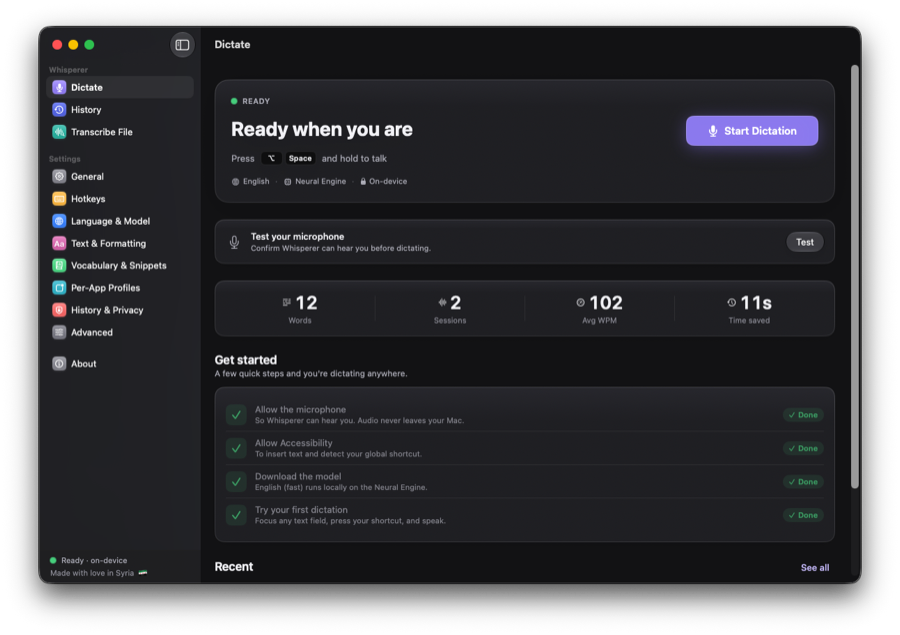This screenshot has width=900, height=635.
Task: Click See all next to Recent
Action: pos(815,568)
